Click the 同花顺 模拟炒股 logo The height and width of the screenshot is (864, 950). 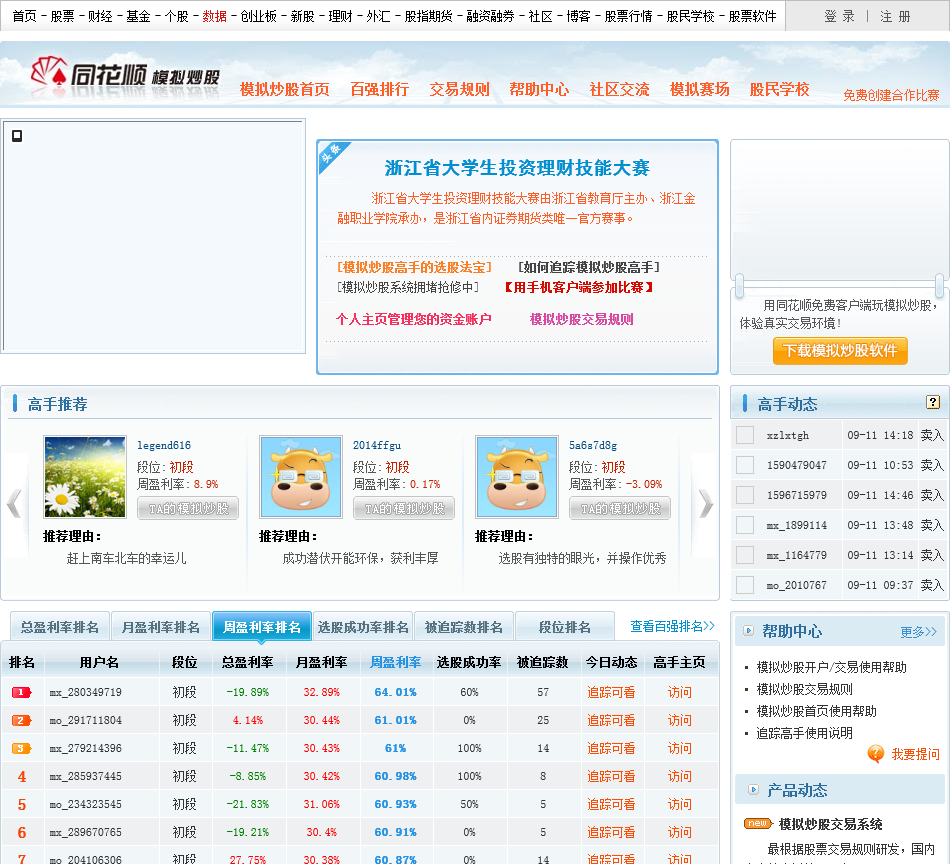(x=125, y=76)
